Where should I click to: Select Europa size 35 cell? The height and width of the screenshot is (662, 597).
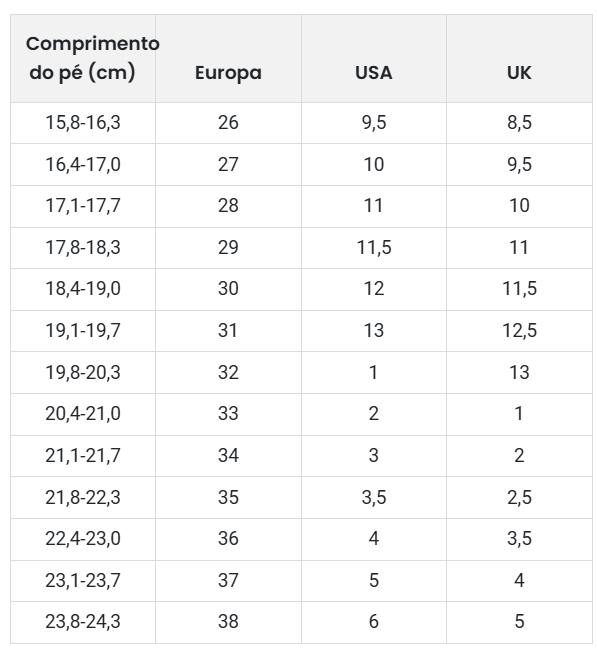pyautogui.click(x=228, y=497)
